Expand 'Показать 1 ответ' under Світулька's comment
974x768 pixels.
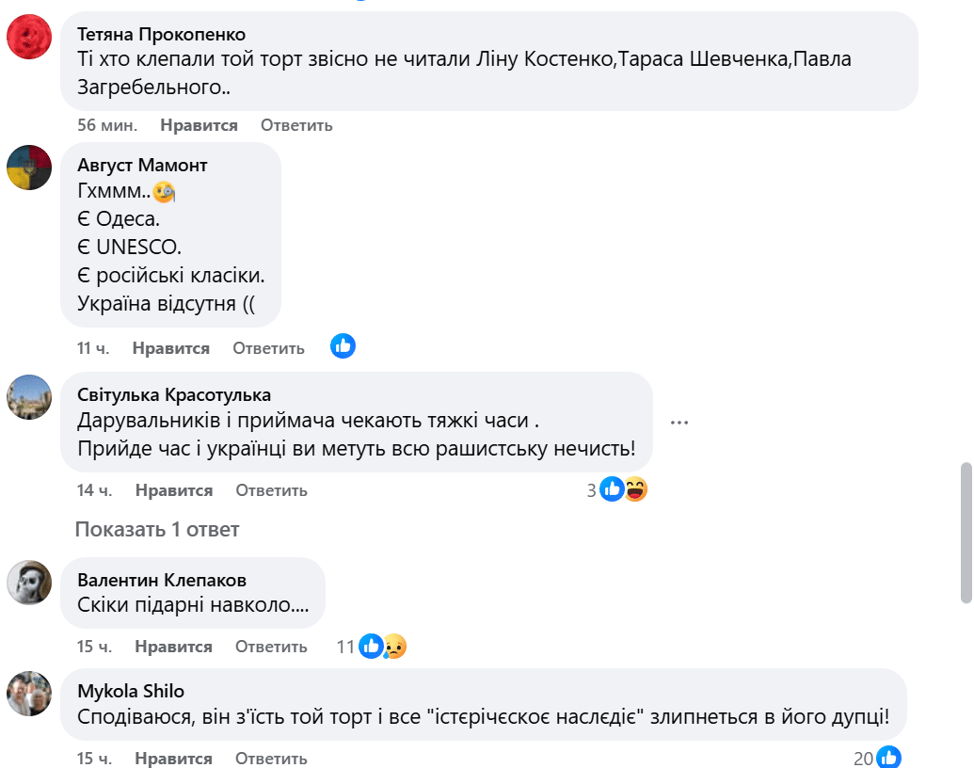[x=156, y=530]
